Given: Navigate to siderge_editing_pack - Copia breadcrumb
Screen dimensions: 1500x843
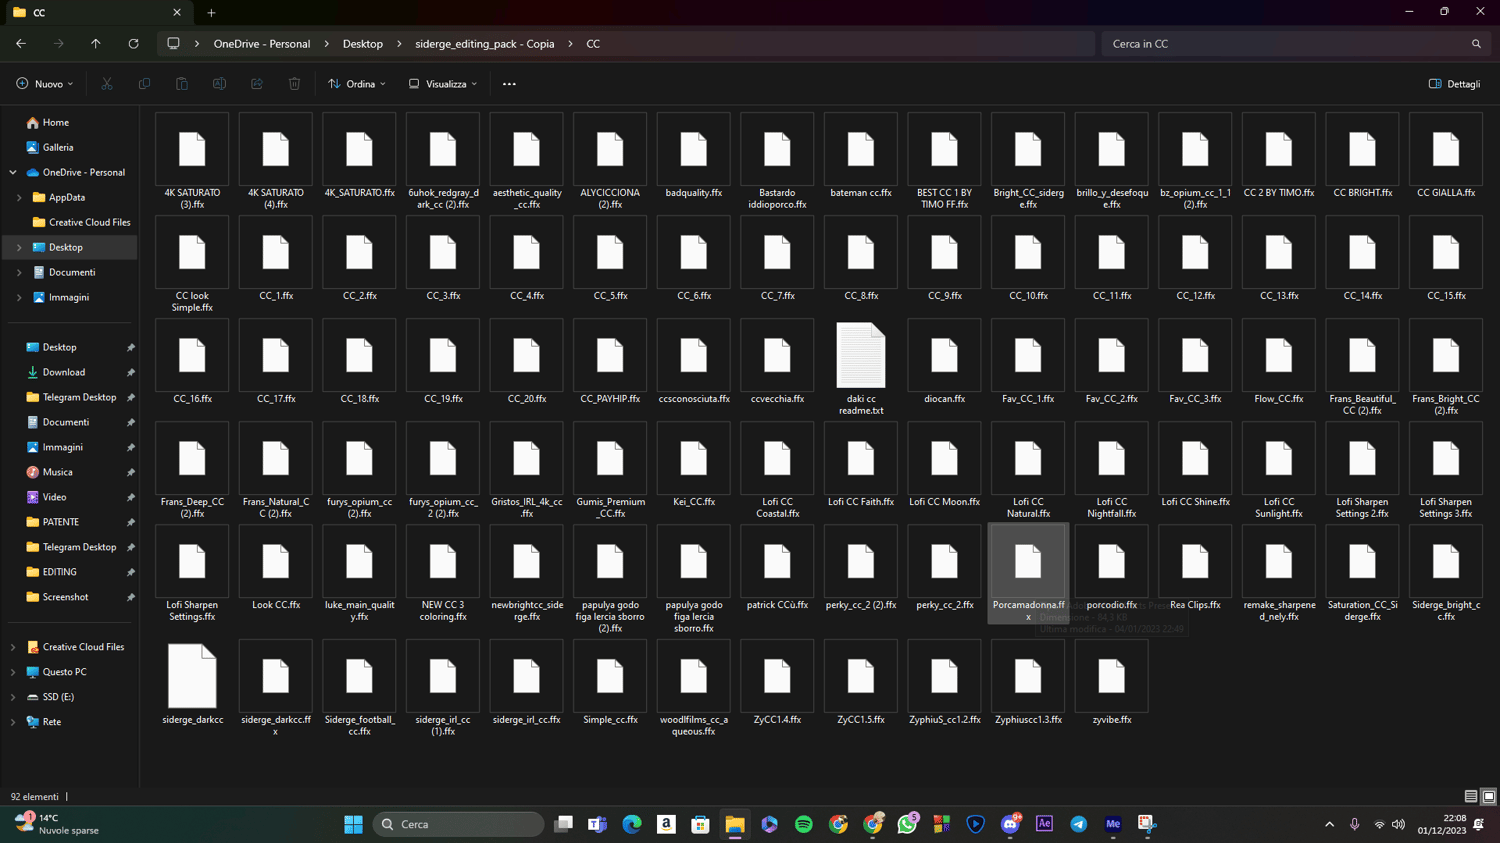Looking at the screenshot, I should point(484,44).
